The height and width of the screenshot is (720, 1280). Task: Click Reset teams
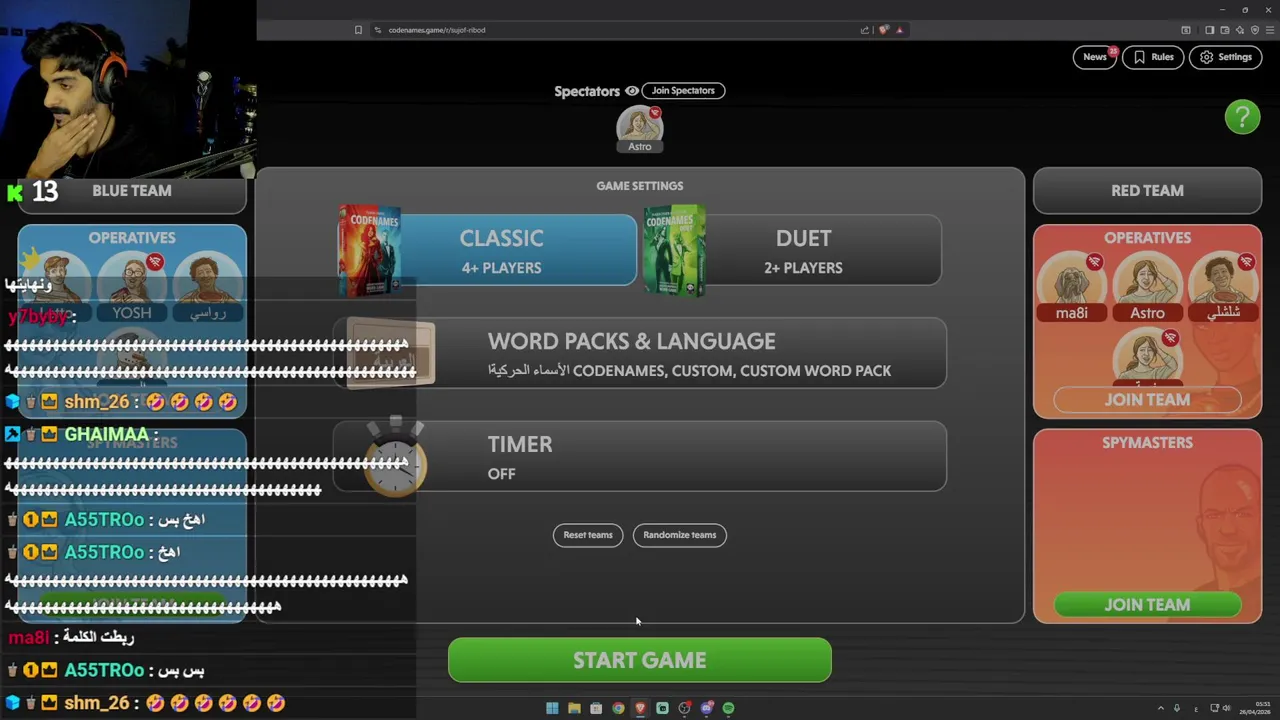(588, 535)
